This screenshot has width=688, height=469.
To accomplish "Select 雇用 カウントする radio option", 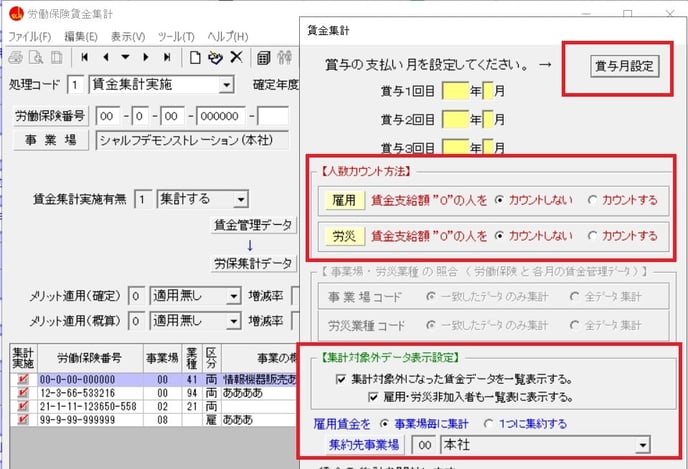I will 592,200.
